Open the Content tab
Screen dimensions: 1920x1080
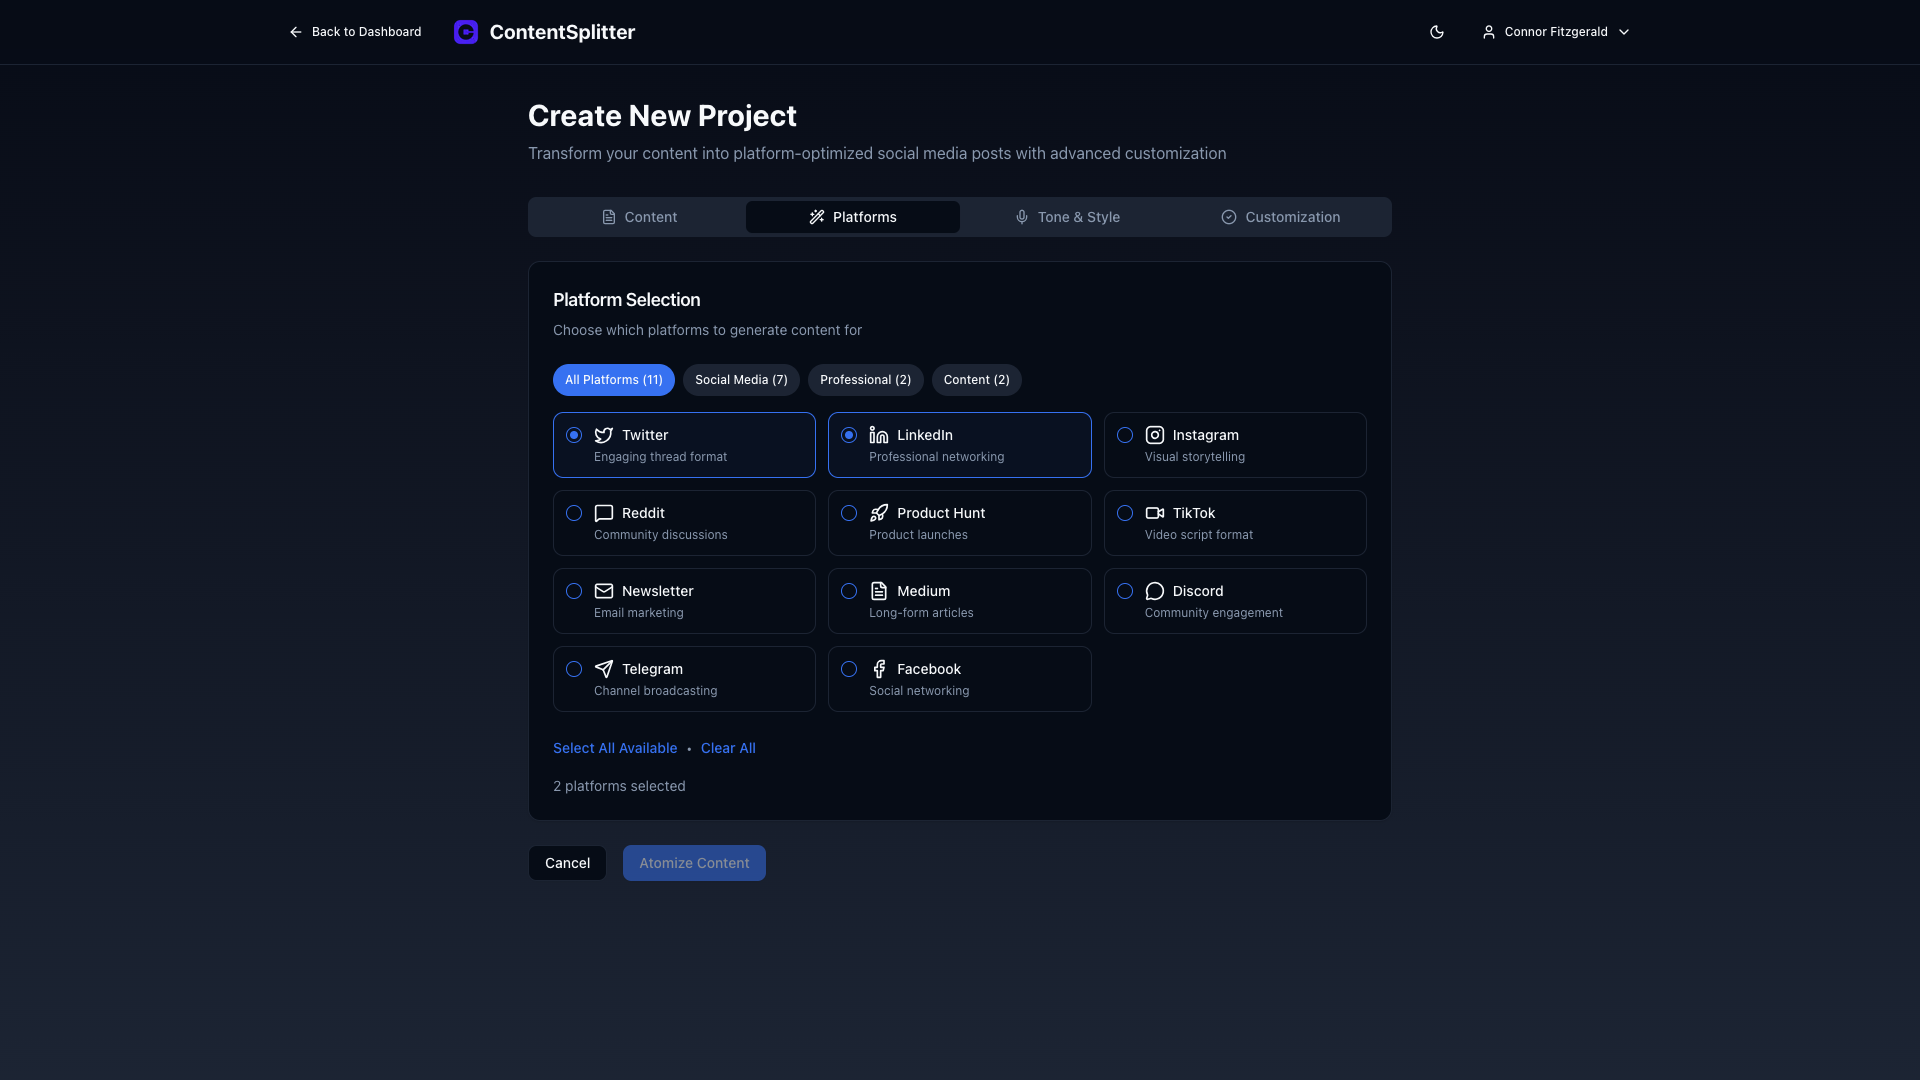(639, 217)
